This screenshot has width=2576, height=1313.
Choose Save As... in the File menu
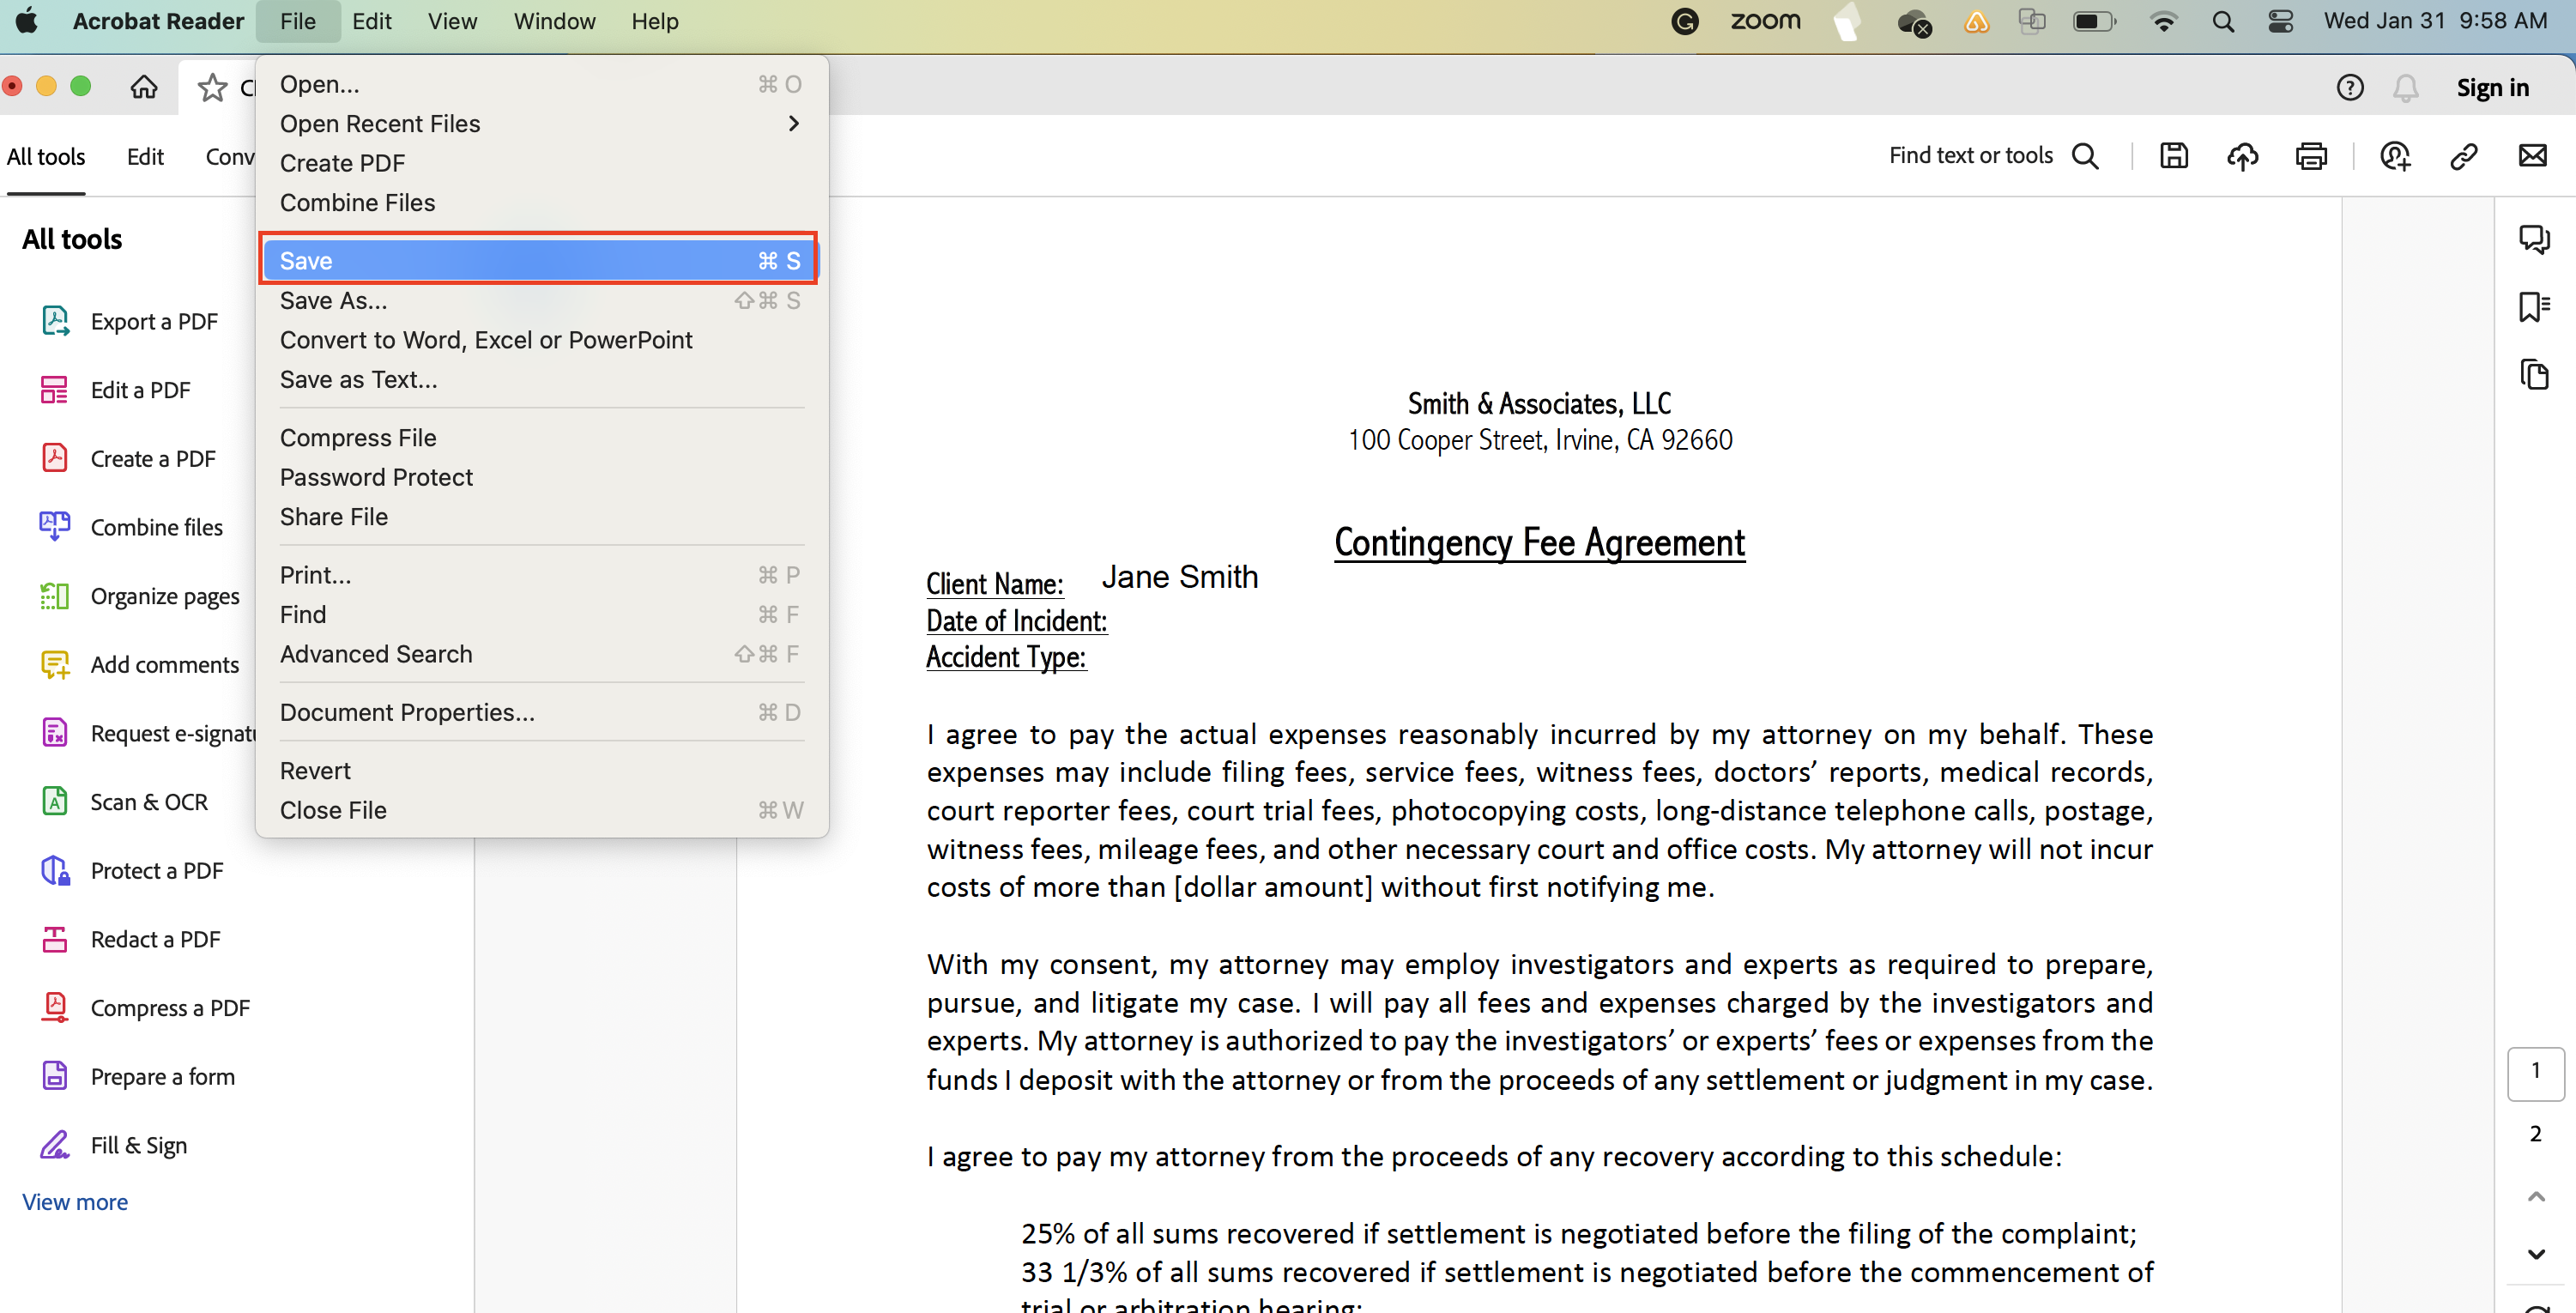[x=540, y=300]
